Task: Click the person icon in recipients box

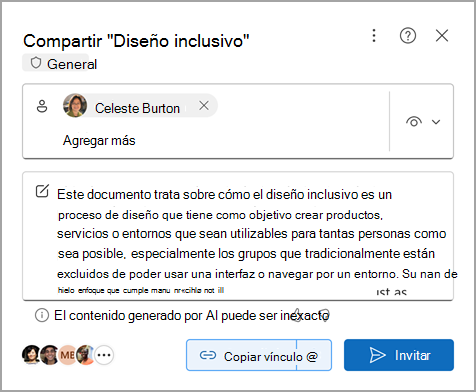Action: point(42,107)
